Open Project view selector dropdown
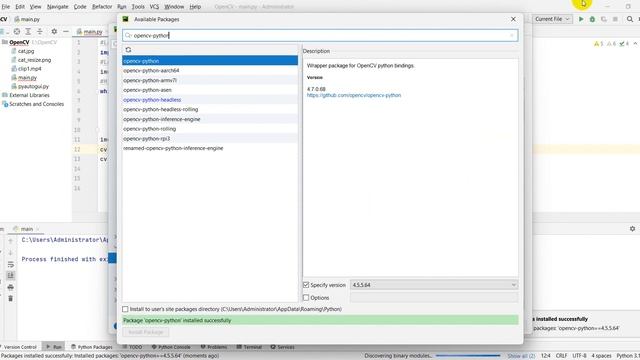 point(3,31)
